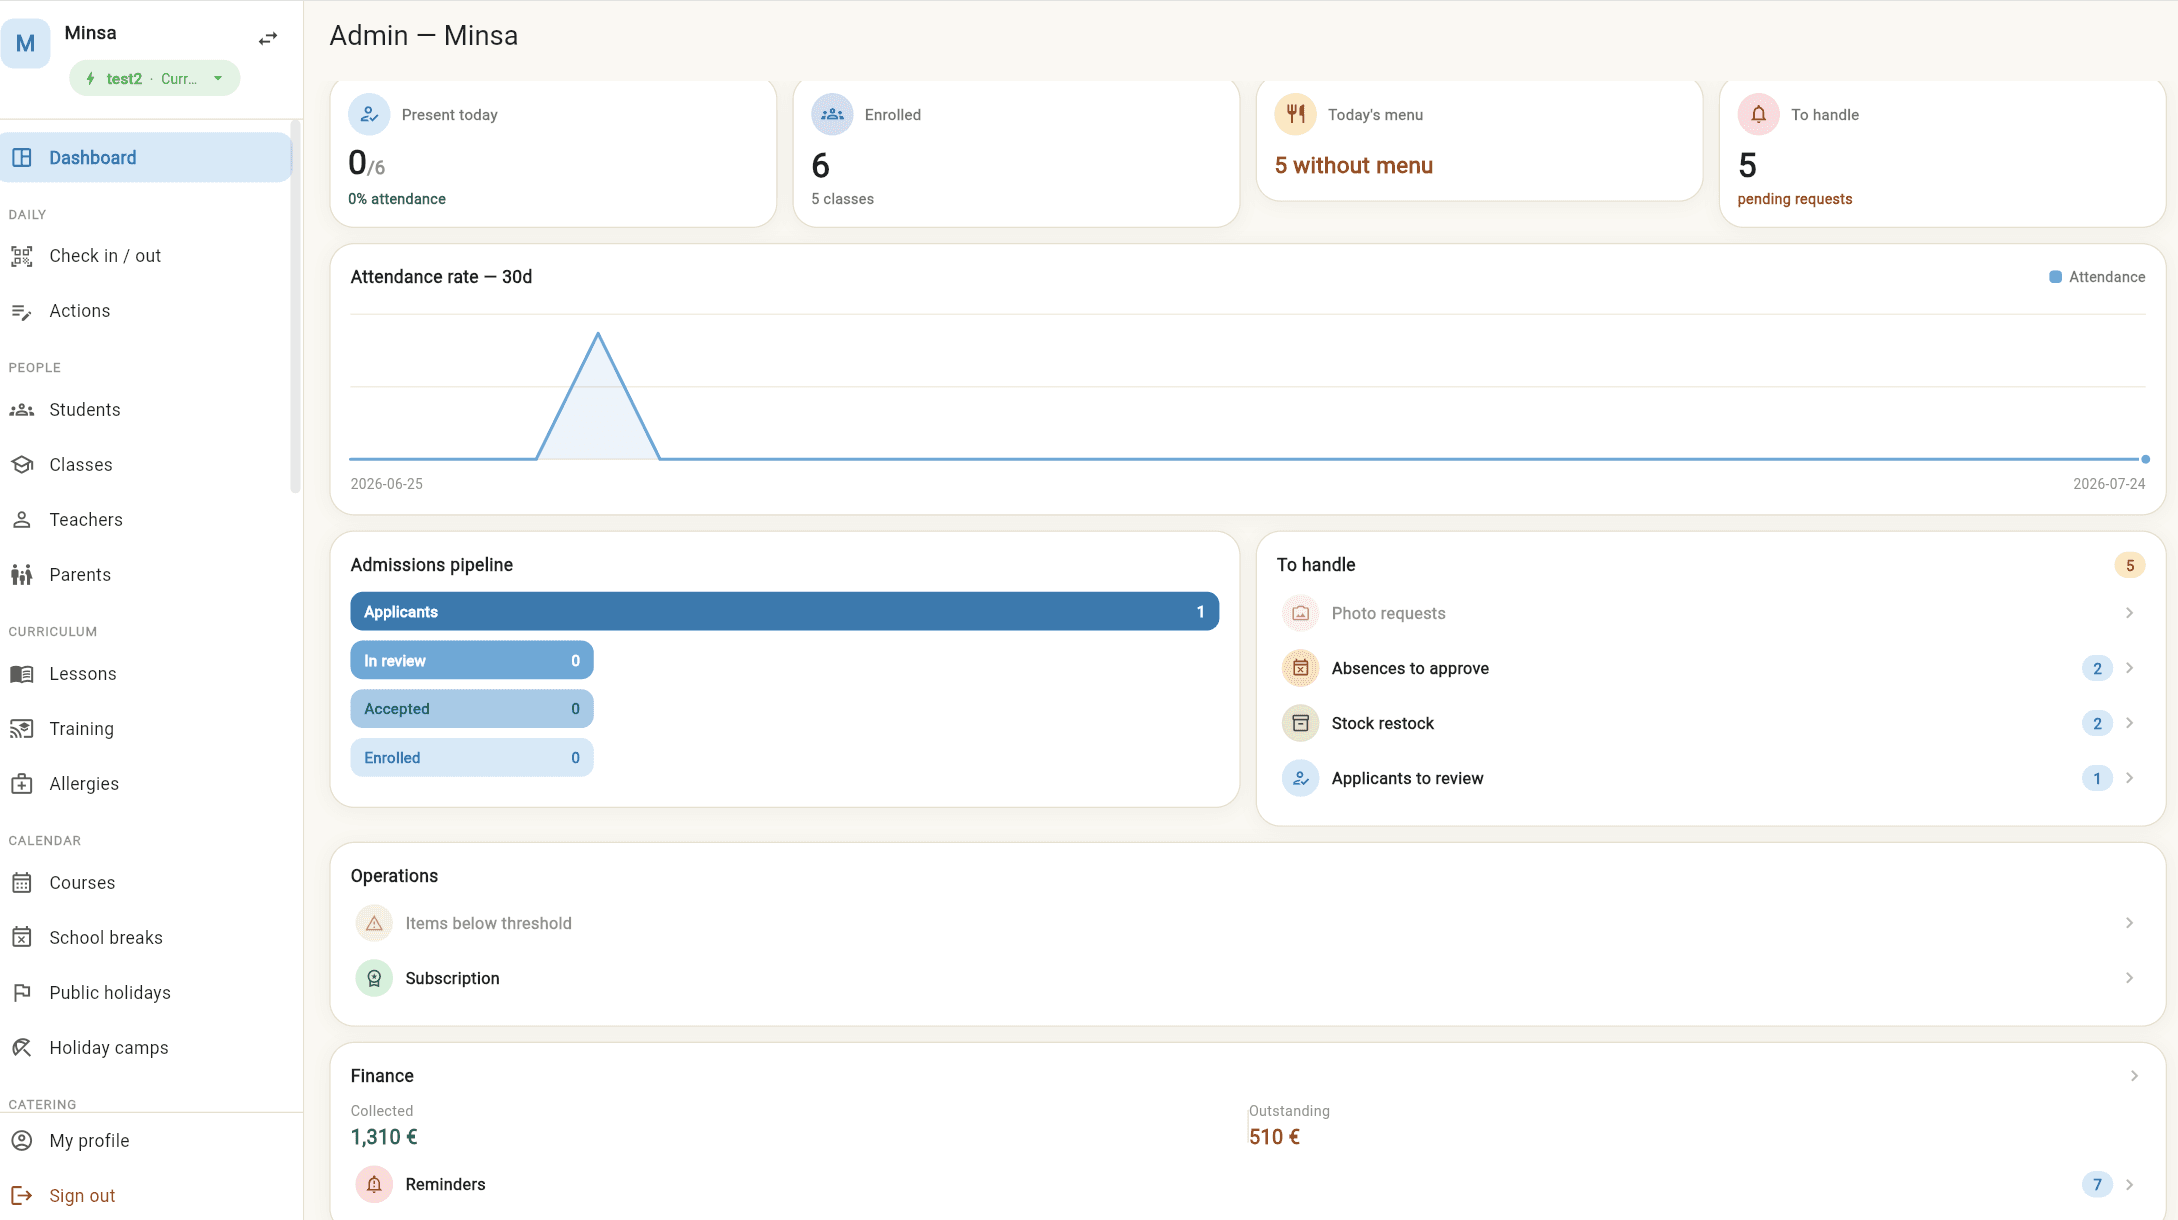This screenshot has height=1220, width=2178.
Task: Open the School breaks calendar-x icon
Action: (22, 938)
